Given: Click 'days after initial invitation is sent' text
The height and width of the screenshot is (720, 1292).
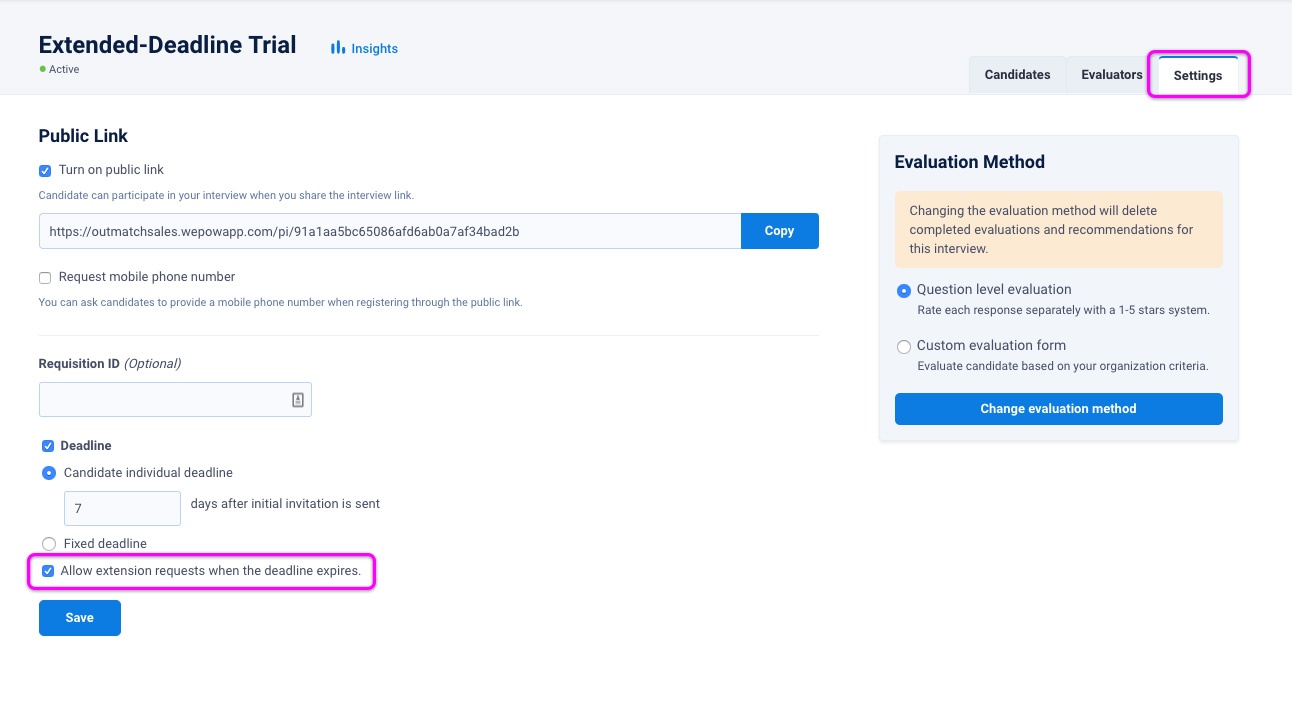Looking at the screenshot, I should point(285,504).
